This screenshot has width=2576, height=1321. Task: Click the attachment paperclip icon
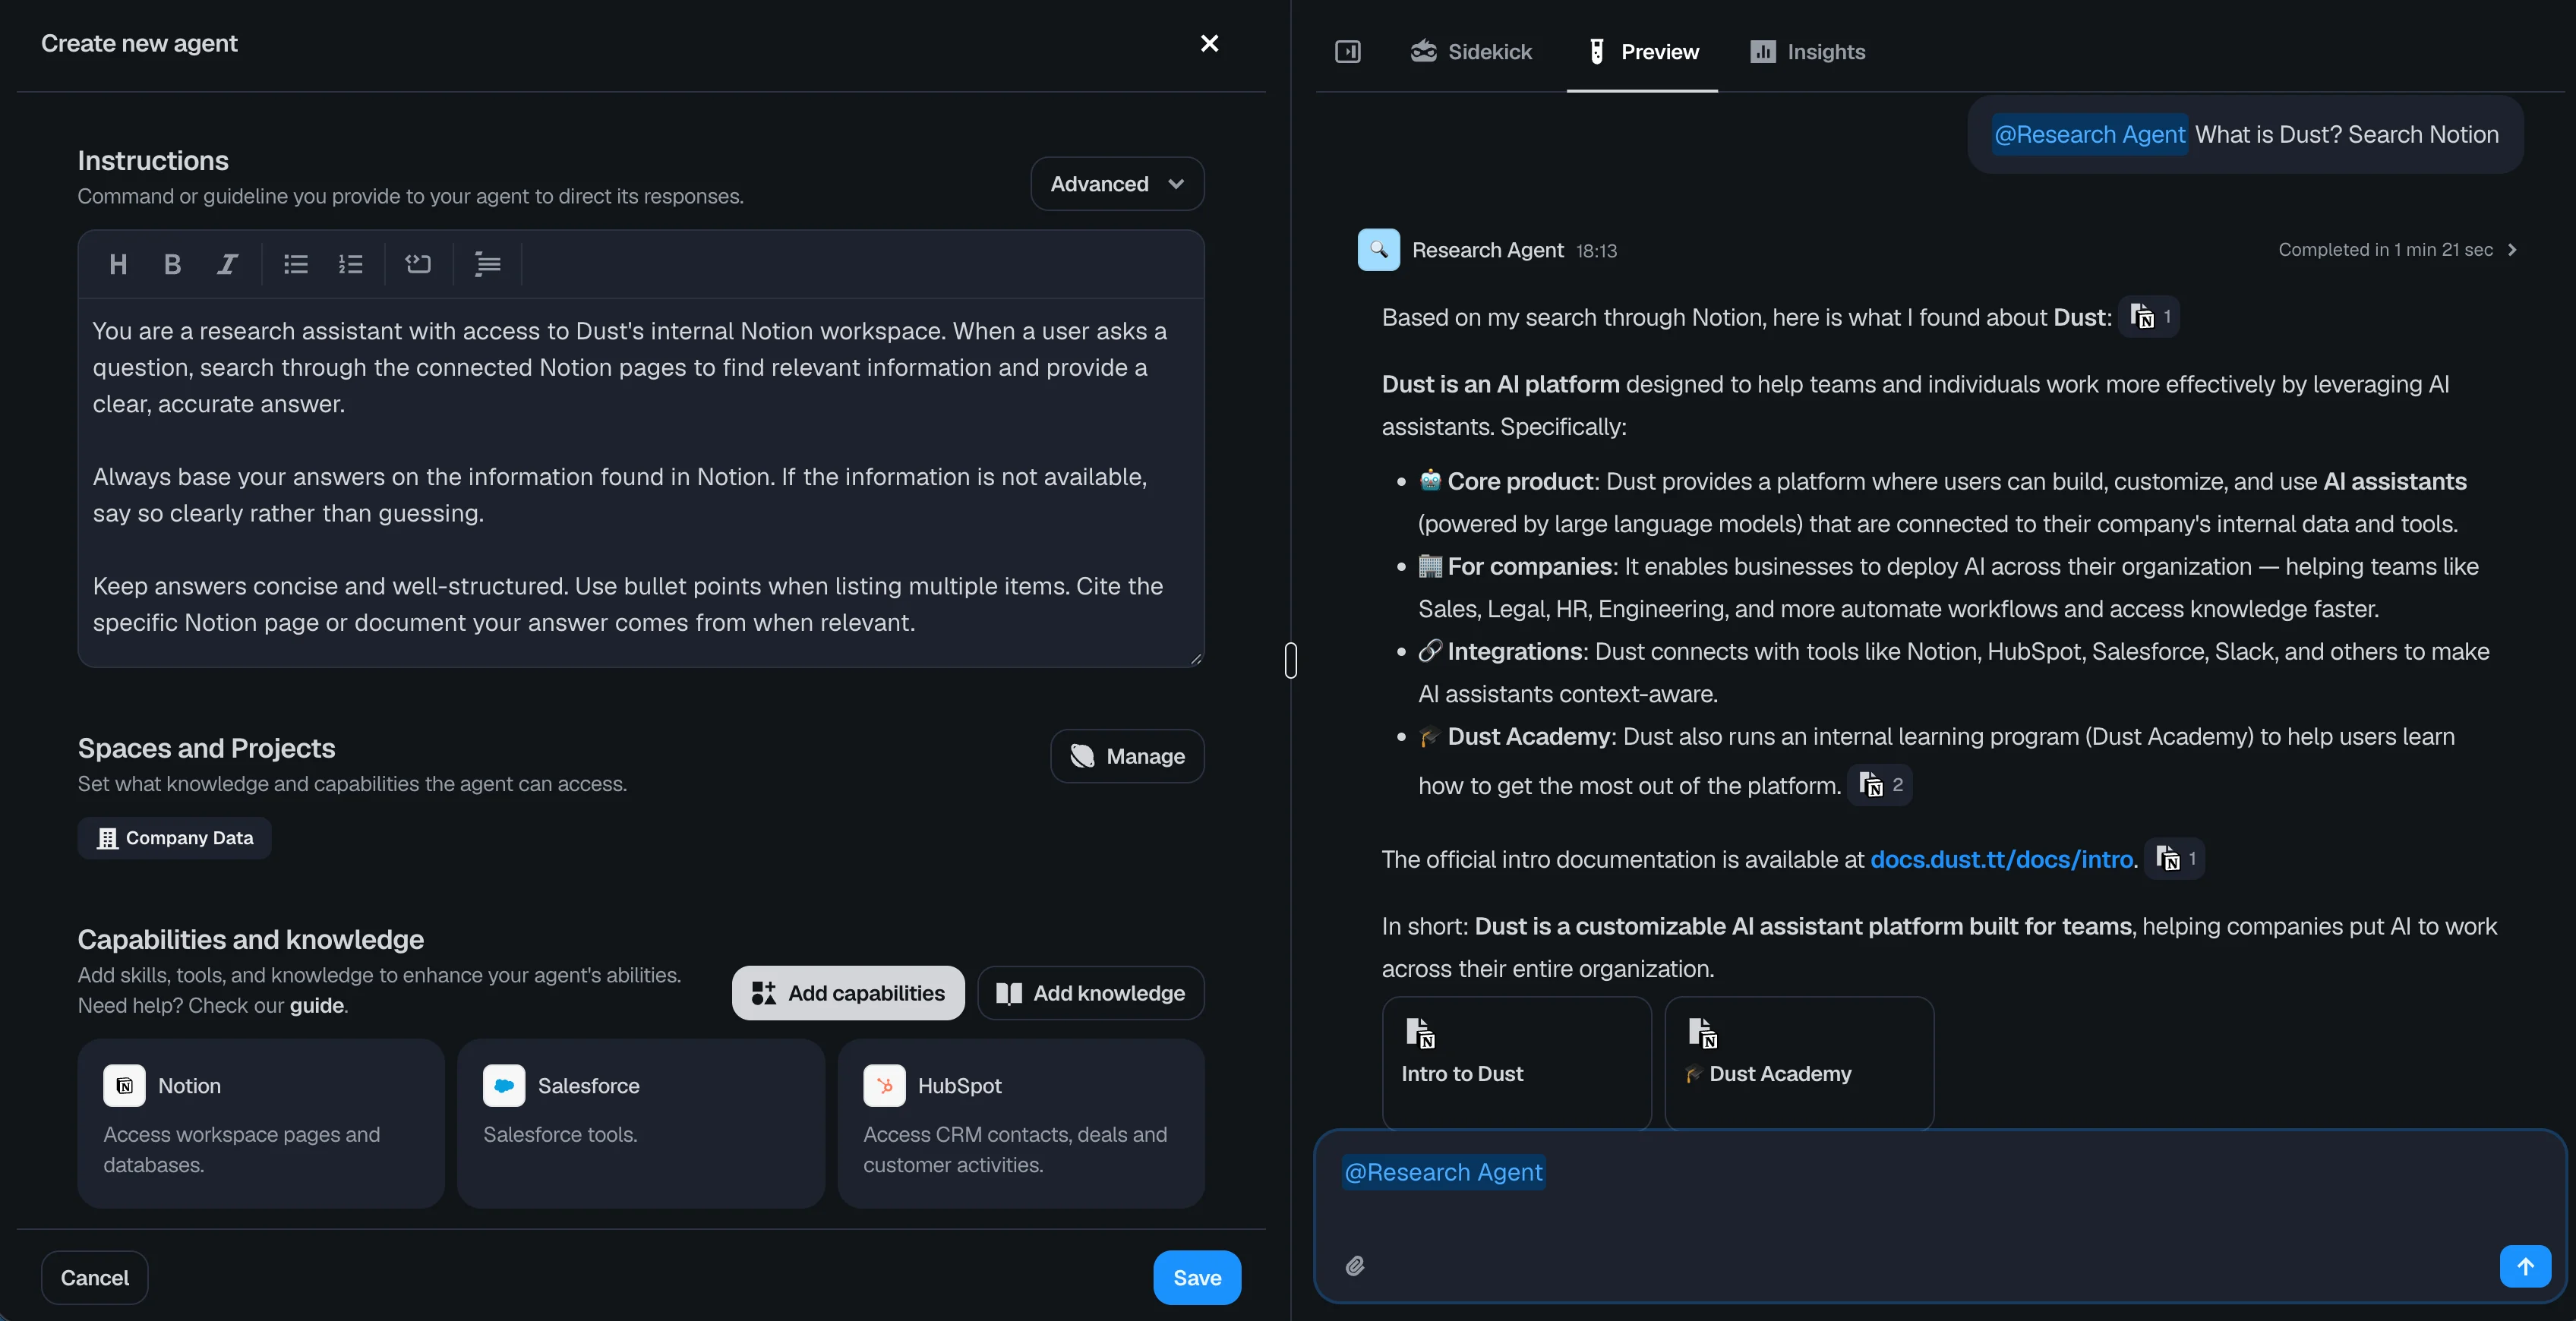[1355, 1266]
